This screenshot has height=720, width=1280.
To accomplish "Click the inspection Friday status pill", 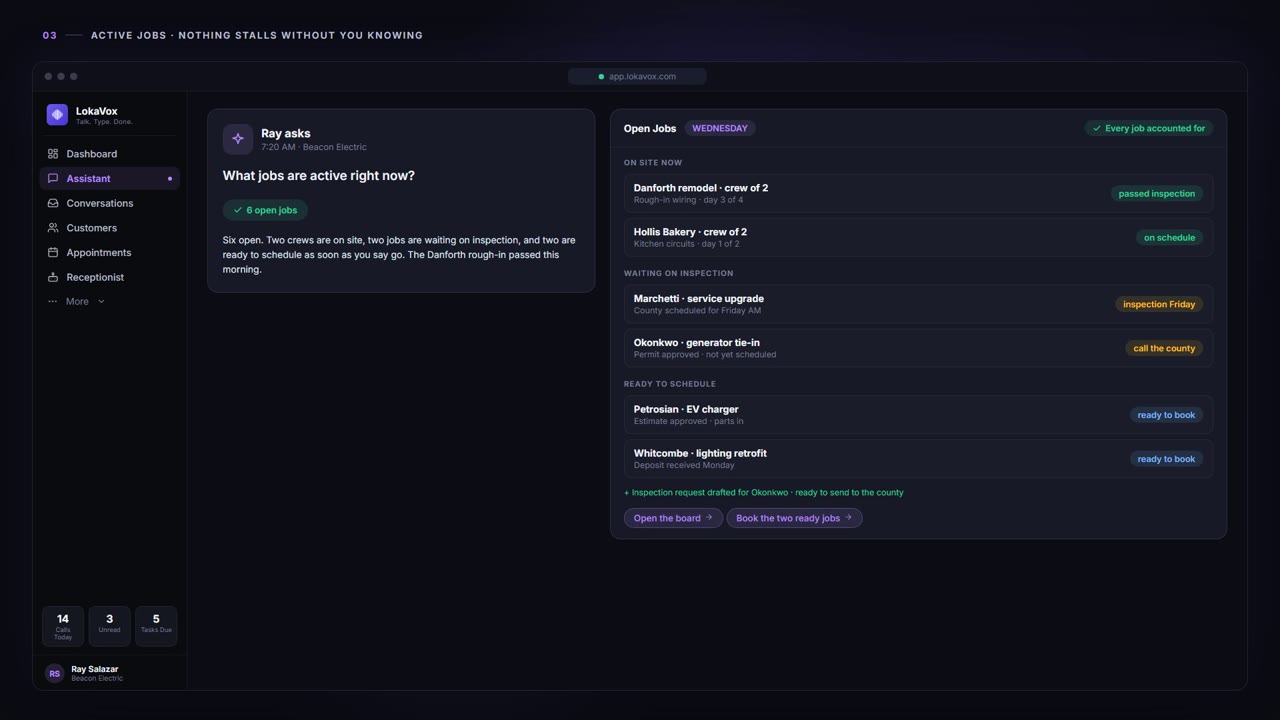I will pyautogui.click(x=1159, y=304).
